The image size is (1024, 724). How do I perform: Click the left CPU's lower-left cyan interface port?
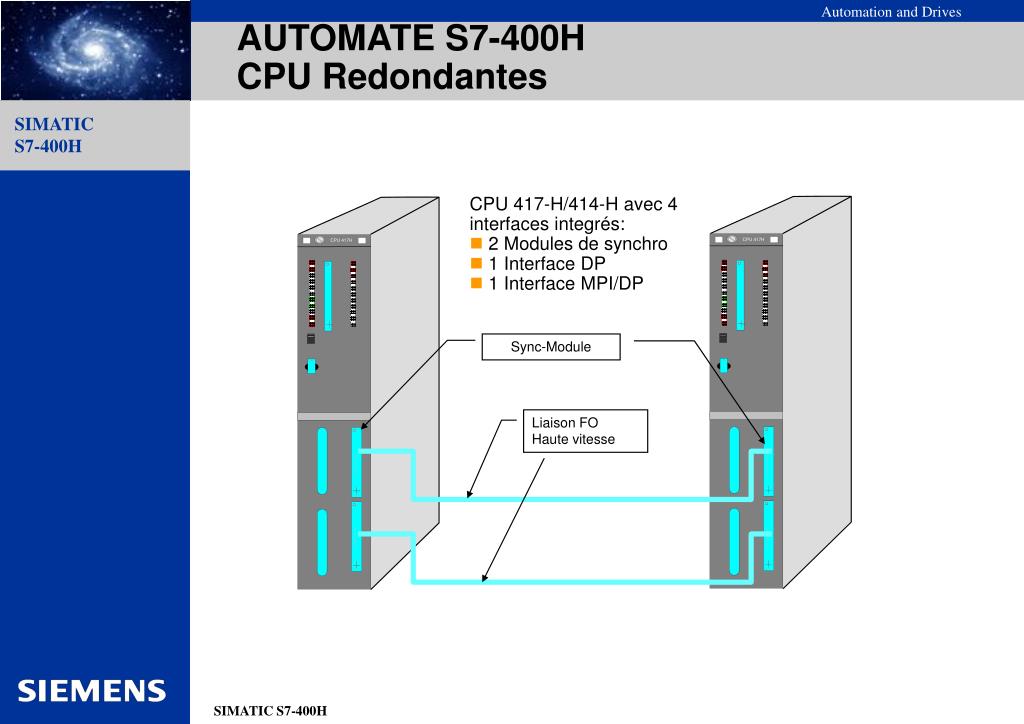click(322, 543)
